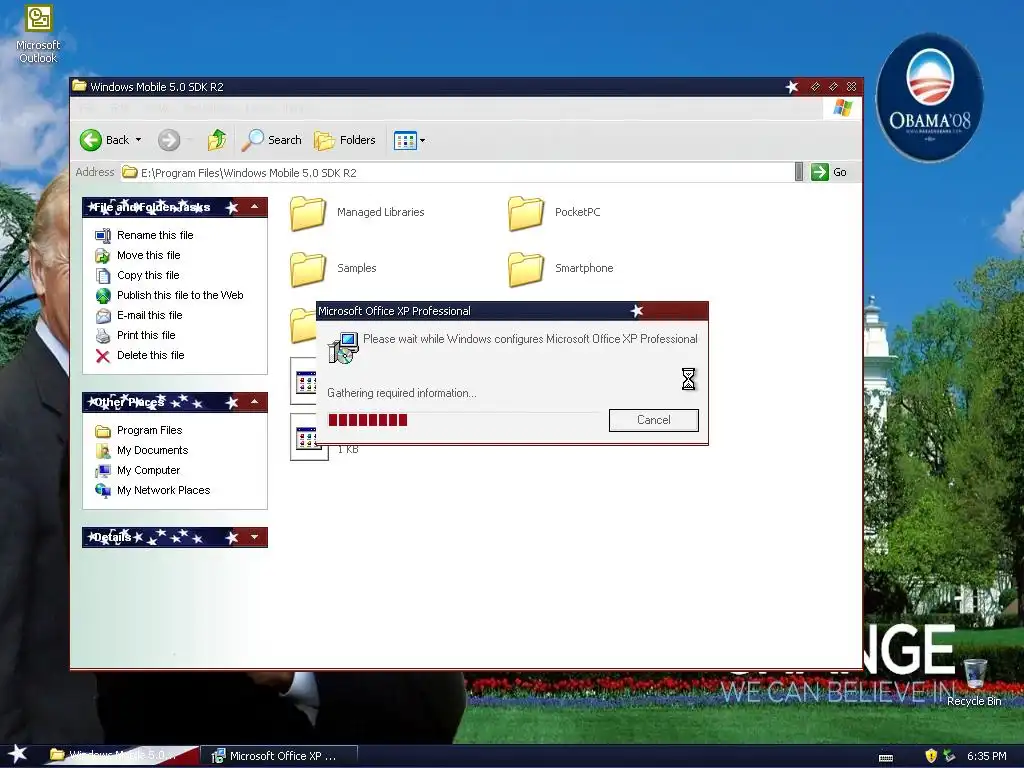Click the security shield tray icon
Viewport: 1024px width, 768px height.
click(x=931, y=756)
